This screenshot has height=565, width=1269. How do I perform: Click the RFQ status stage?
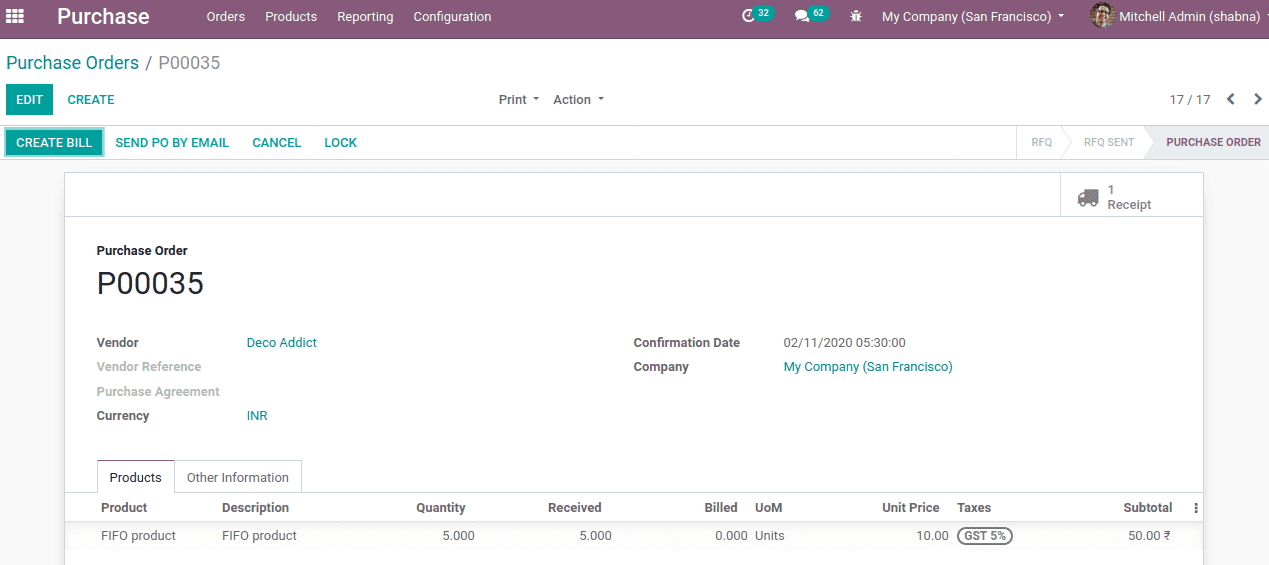pos(1041,142)
